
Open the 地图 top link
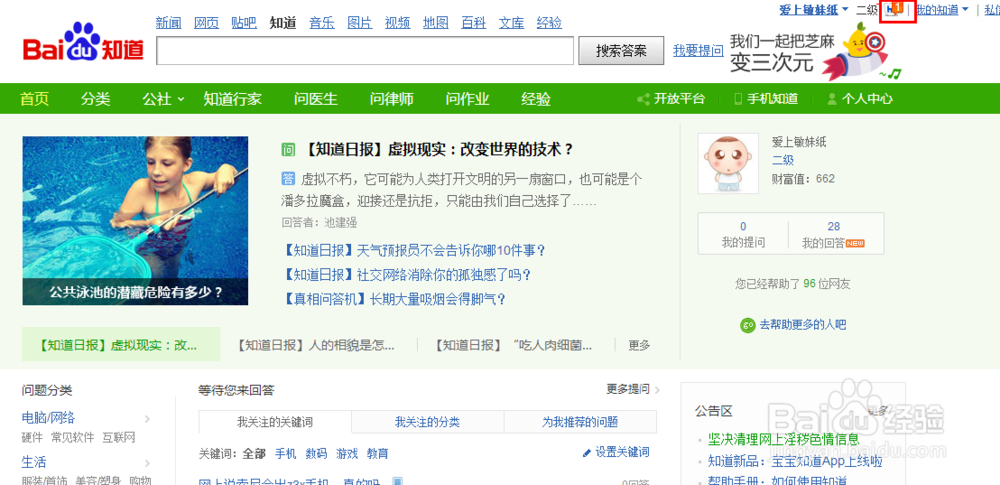click(x=436, y=24)
